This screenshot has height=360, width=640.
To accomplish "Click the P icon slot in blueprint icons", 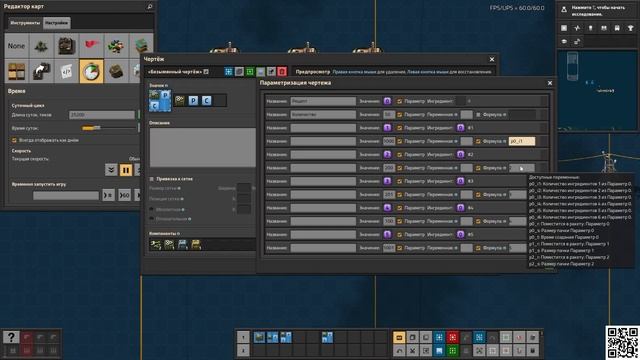I will point(193,100).
